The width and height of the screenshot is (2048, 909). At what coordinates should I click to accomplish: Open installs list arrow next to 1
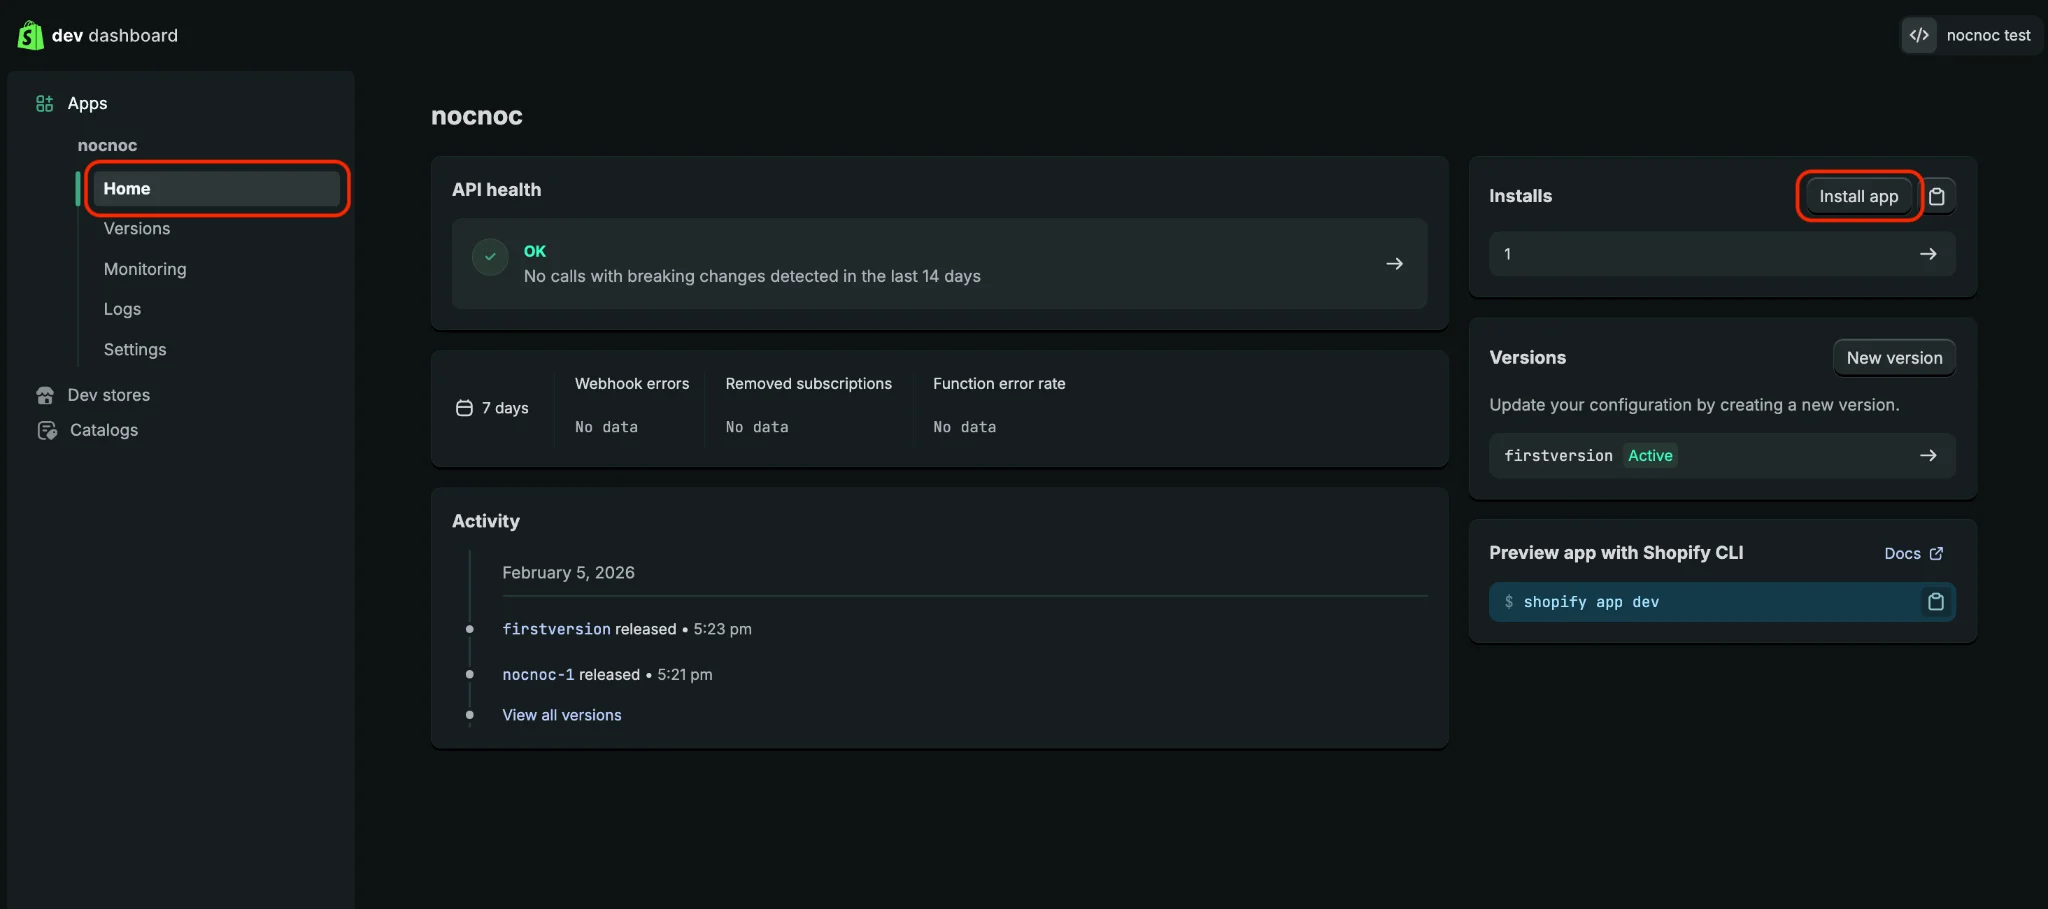click(x=1928, y=255)
